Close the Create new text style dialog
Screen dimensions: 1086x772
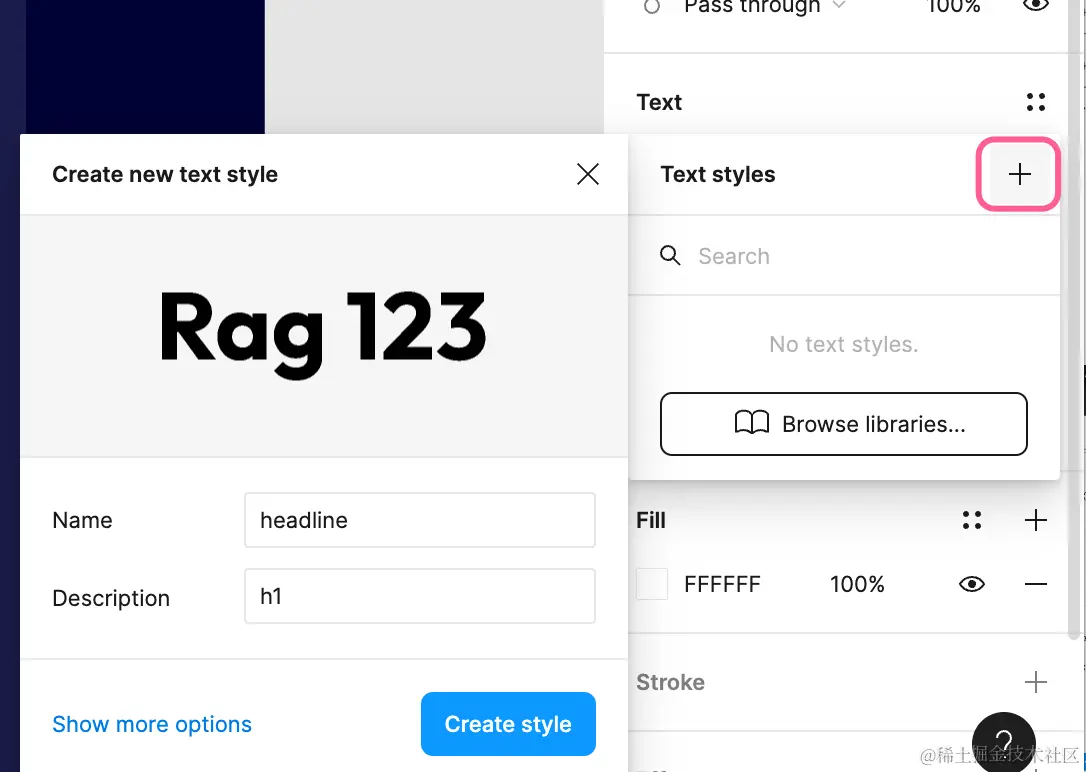pyautogui.click(x=587, y=174)
